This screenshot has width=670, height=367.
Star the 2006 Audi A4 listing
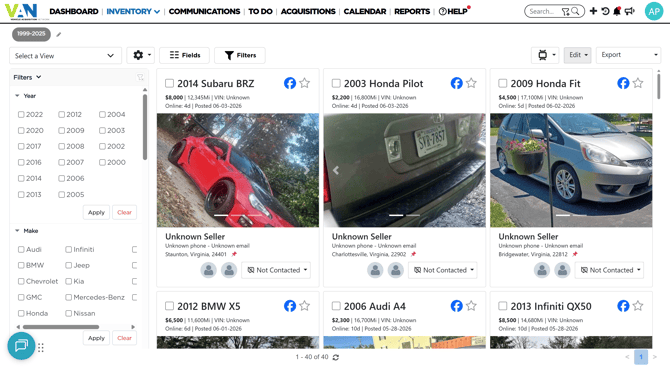pos(471,306)
